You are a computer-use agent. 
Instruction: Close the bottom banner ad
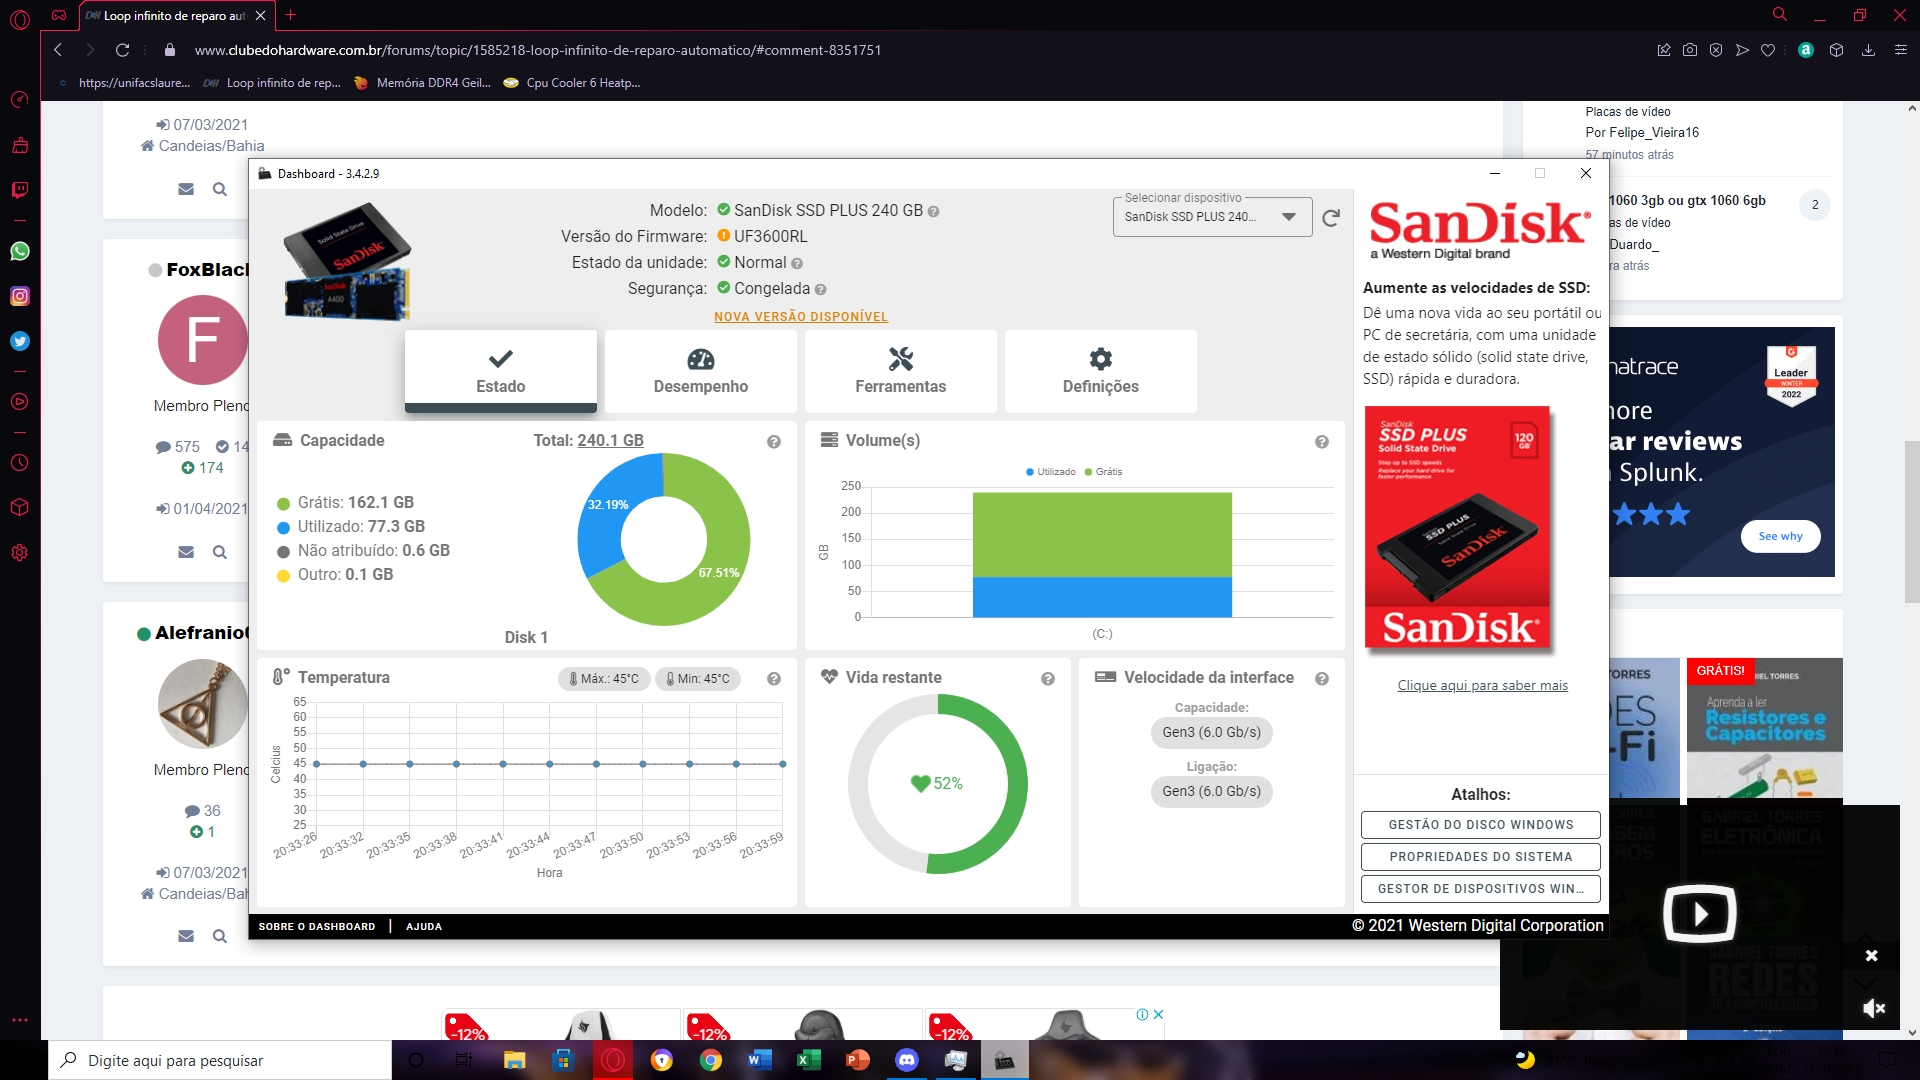click(x=1158, y=1015)
